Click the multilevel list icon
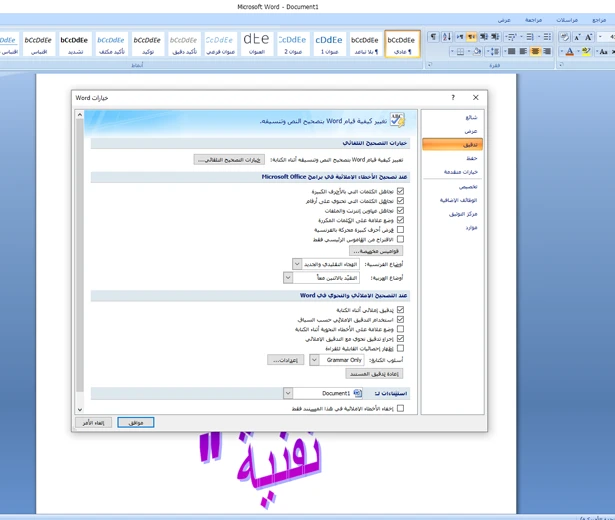615x520 pixels. (512, 37)
